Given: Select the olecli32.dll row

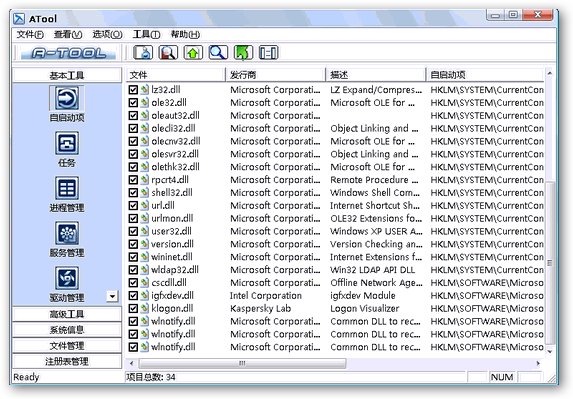Looking at the screenshot, I should click(335, 129).
